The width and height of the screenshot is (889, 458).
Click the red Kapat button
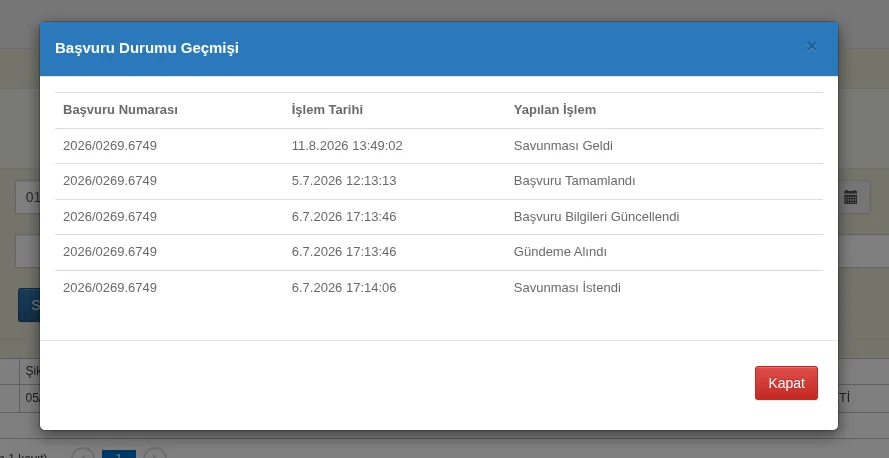pos(786,383)
